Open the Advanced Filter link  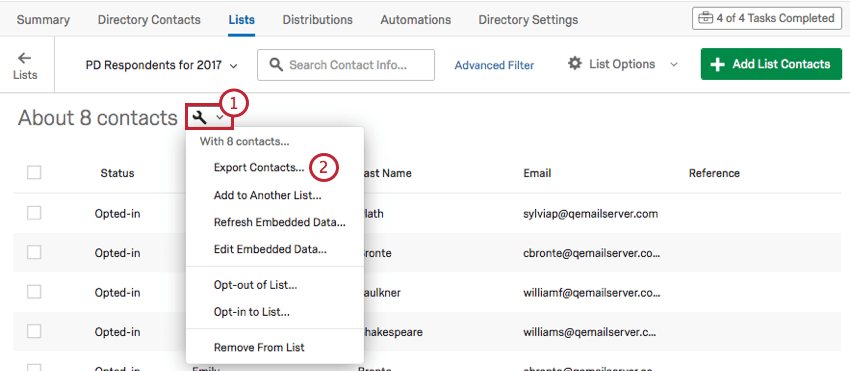click(494, 65)
